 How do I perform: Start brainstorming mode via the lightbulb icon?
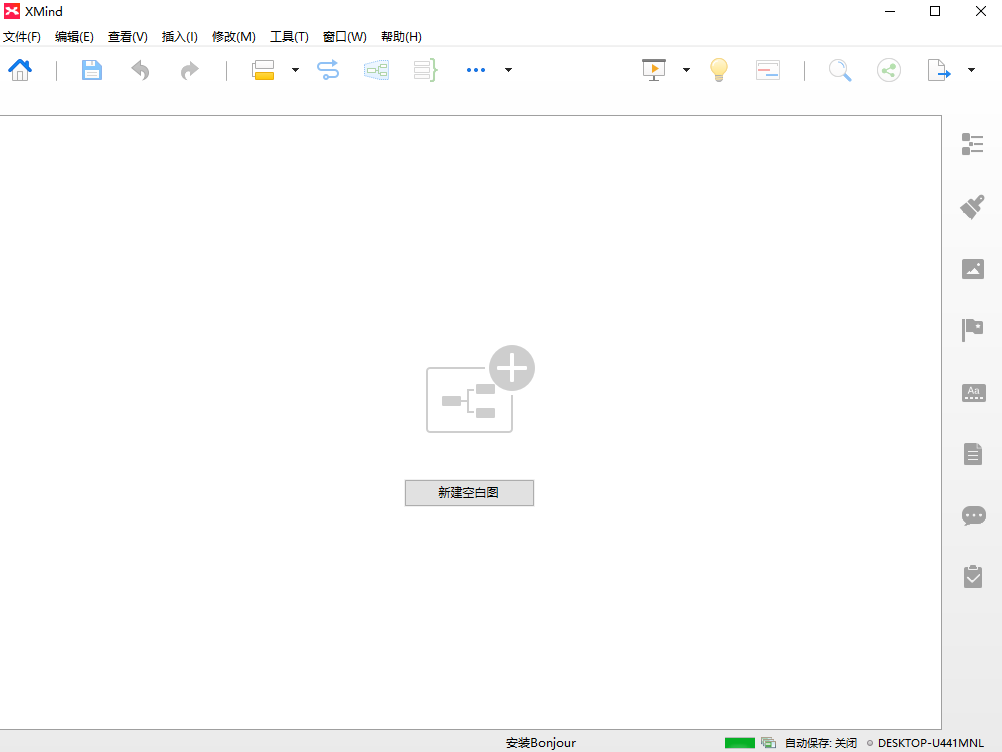pos(719,70)
